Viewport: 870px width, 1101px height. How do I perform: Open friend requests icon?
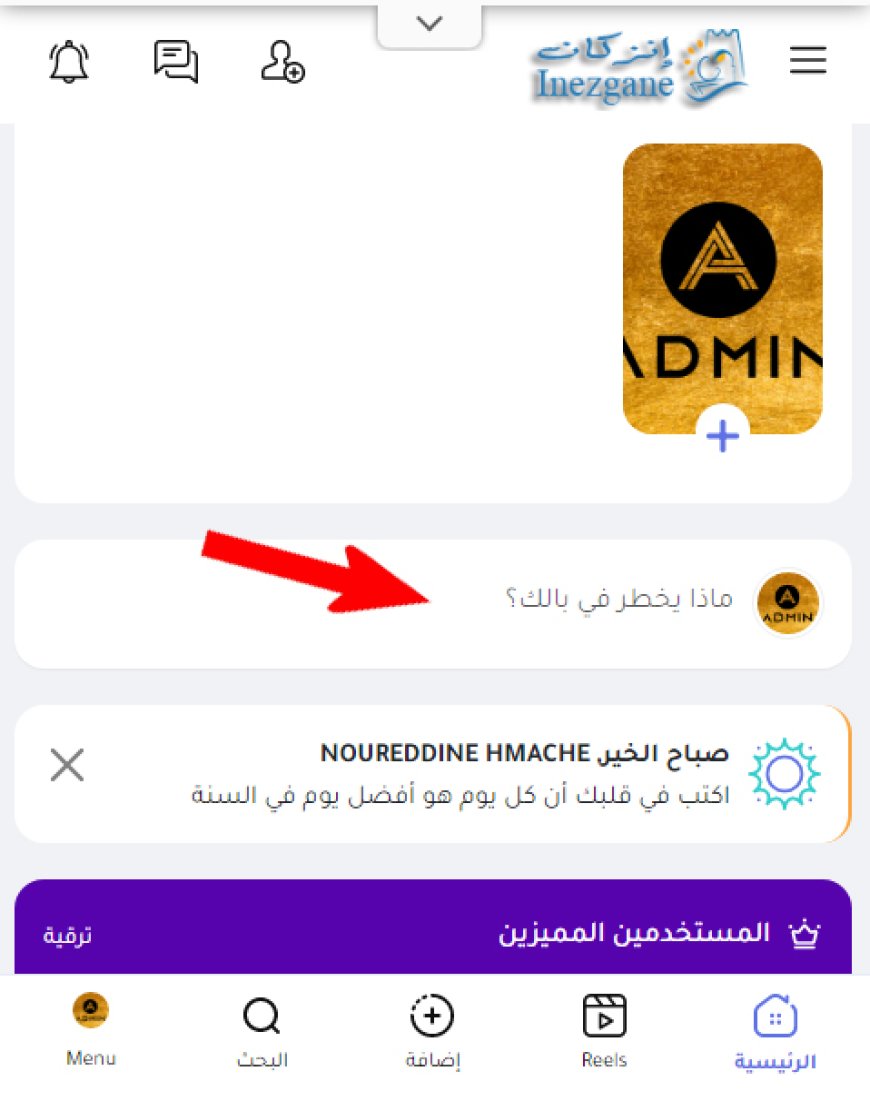(x=282, y=62)
